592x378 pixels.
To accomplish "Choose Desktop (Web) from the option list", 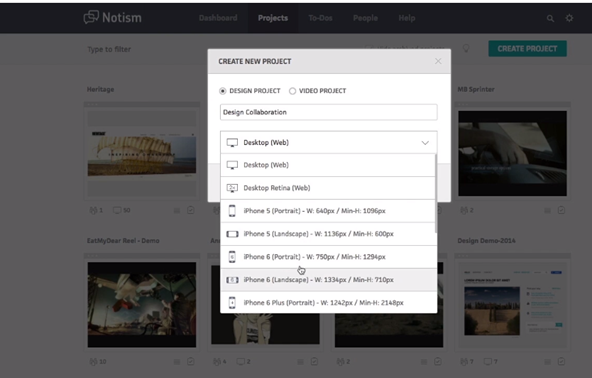I will click(328, 165).
